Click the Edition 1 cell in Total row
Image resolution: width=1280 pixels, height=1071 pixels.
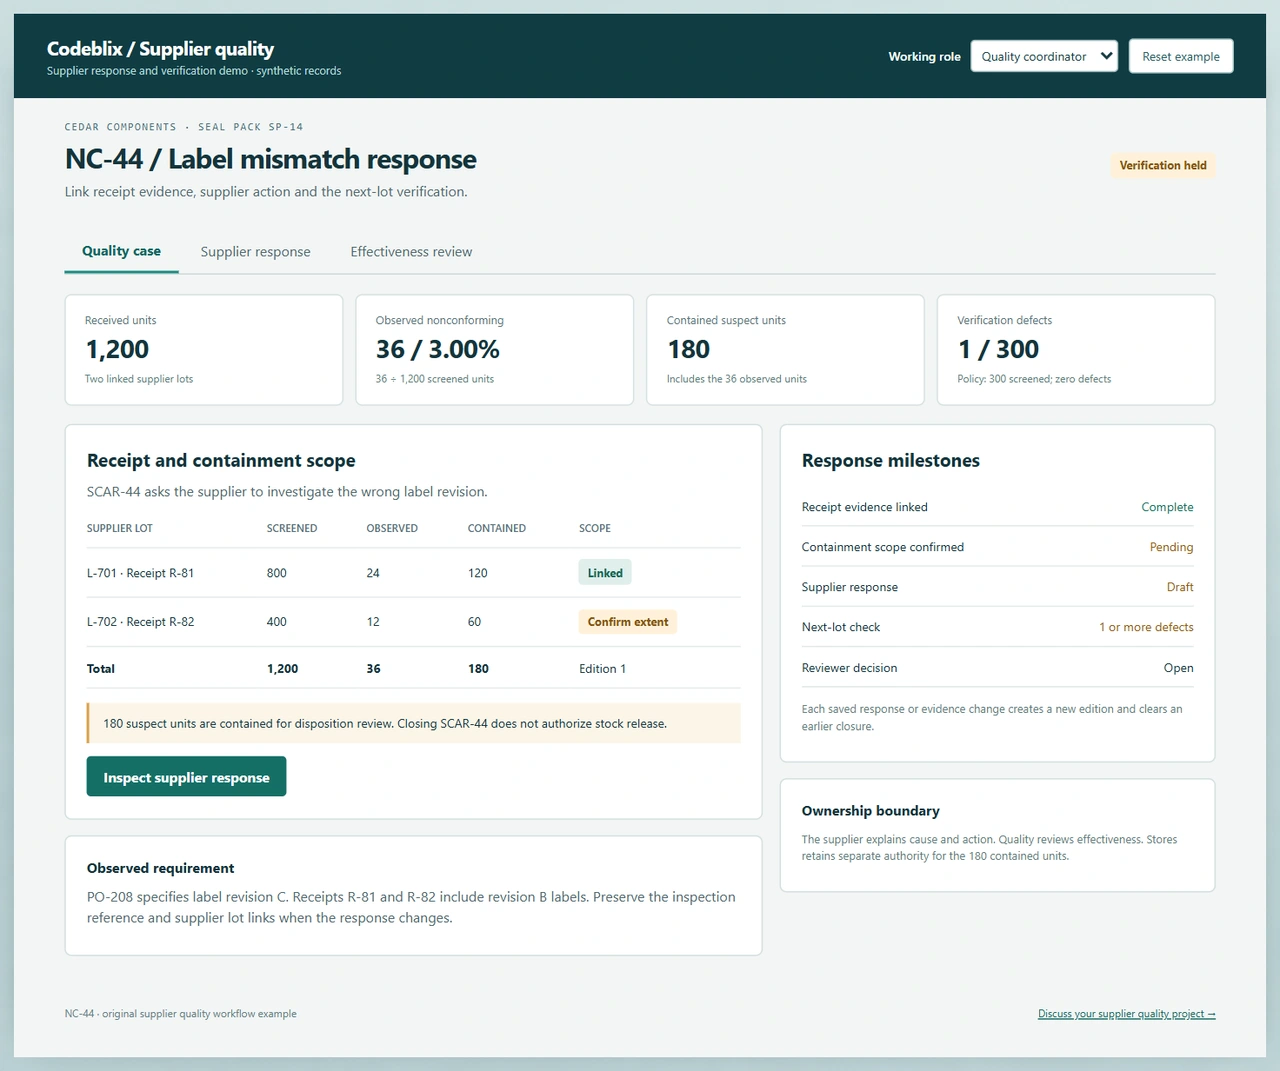tap(602, 669)
